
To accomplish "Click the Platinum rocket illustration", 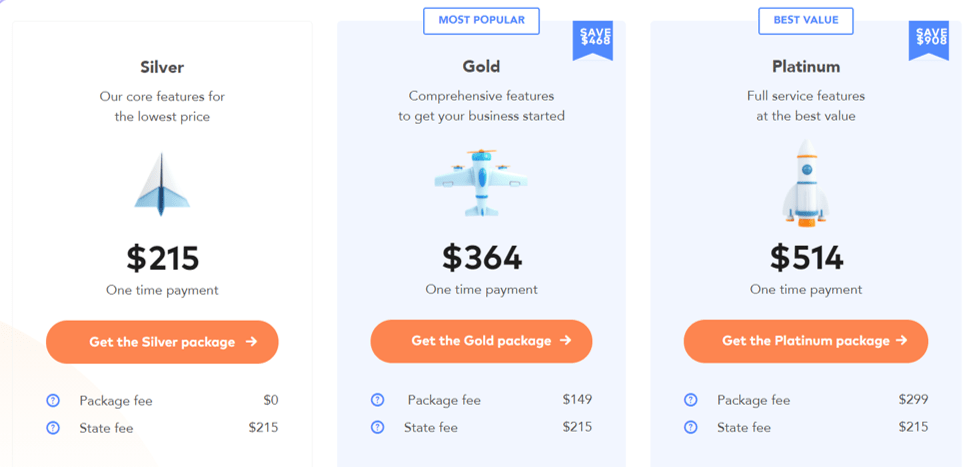I will (805, 183).
